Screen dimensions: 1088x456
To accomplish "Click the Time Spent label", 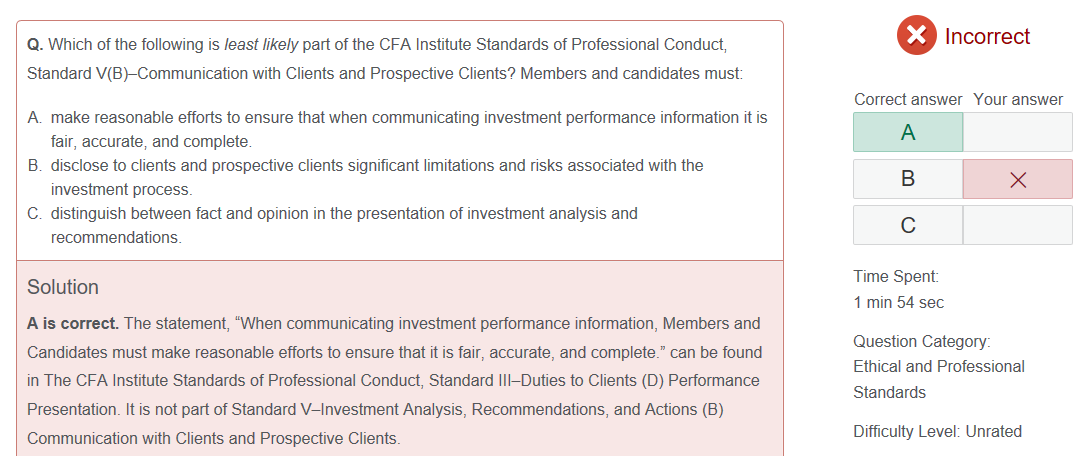I will pos(896,276).
